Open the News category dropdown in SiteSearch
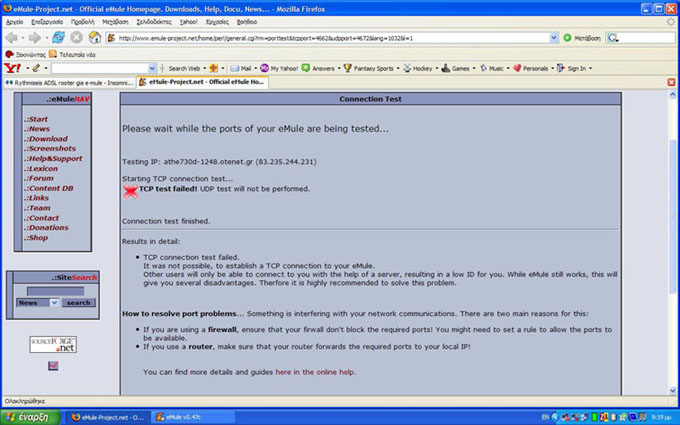The height and width of the screenshot is (425, 680). [54, 303]
